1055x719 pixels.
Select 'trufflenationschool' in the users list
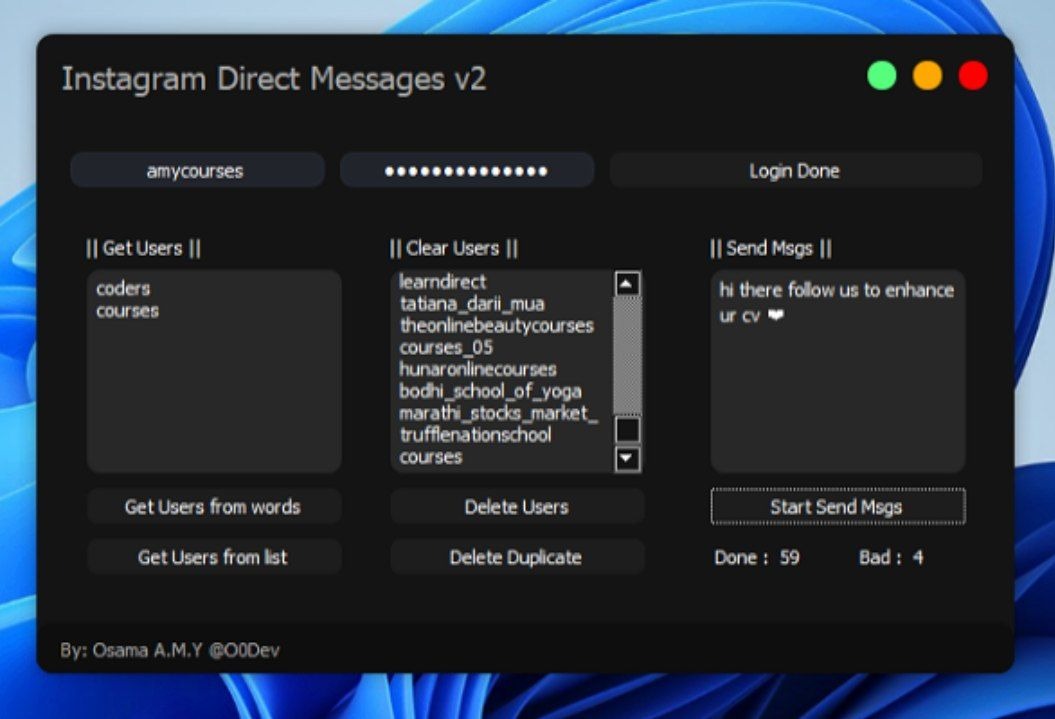pos(475,434)
